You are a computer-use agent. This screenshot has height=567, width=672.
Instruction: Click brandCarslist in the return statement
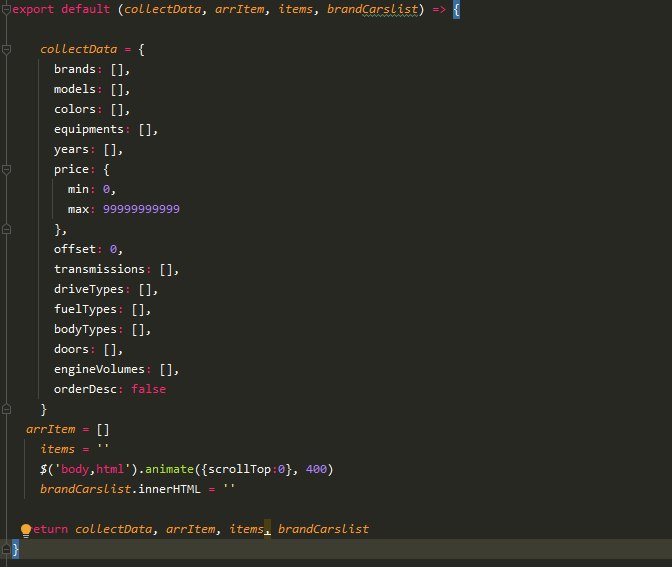click(323, 529)
